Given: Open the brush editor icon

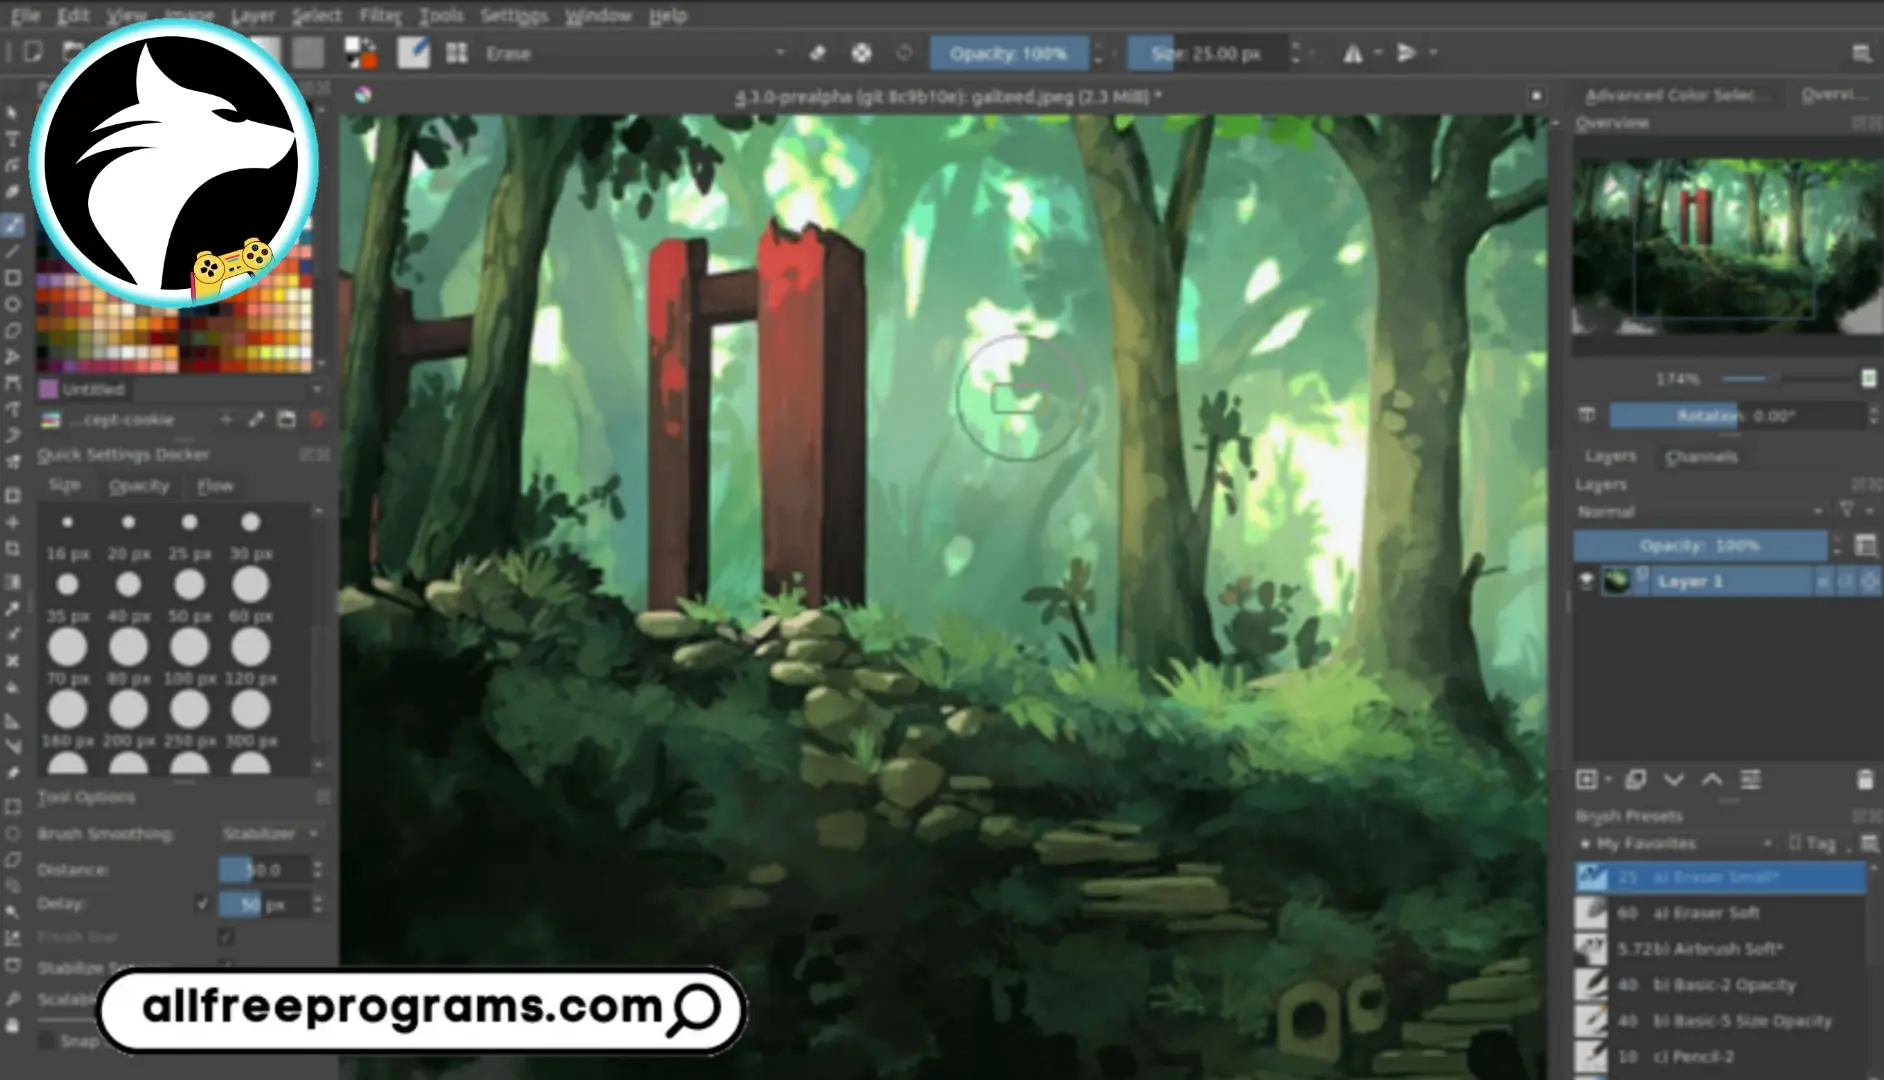Looking at the screenshot, I should point(413,54).
